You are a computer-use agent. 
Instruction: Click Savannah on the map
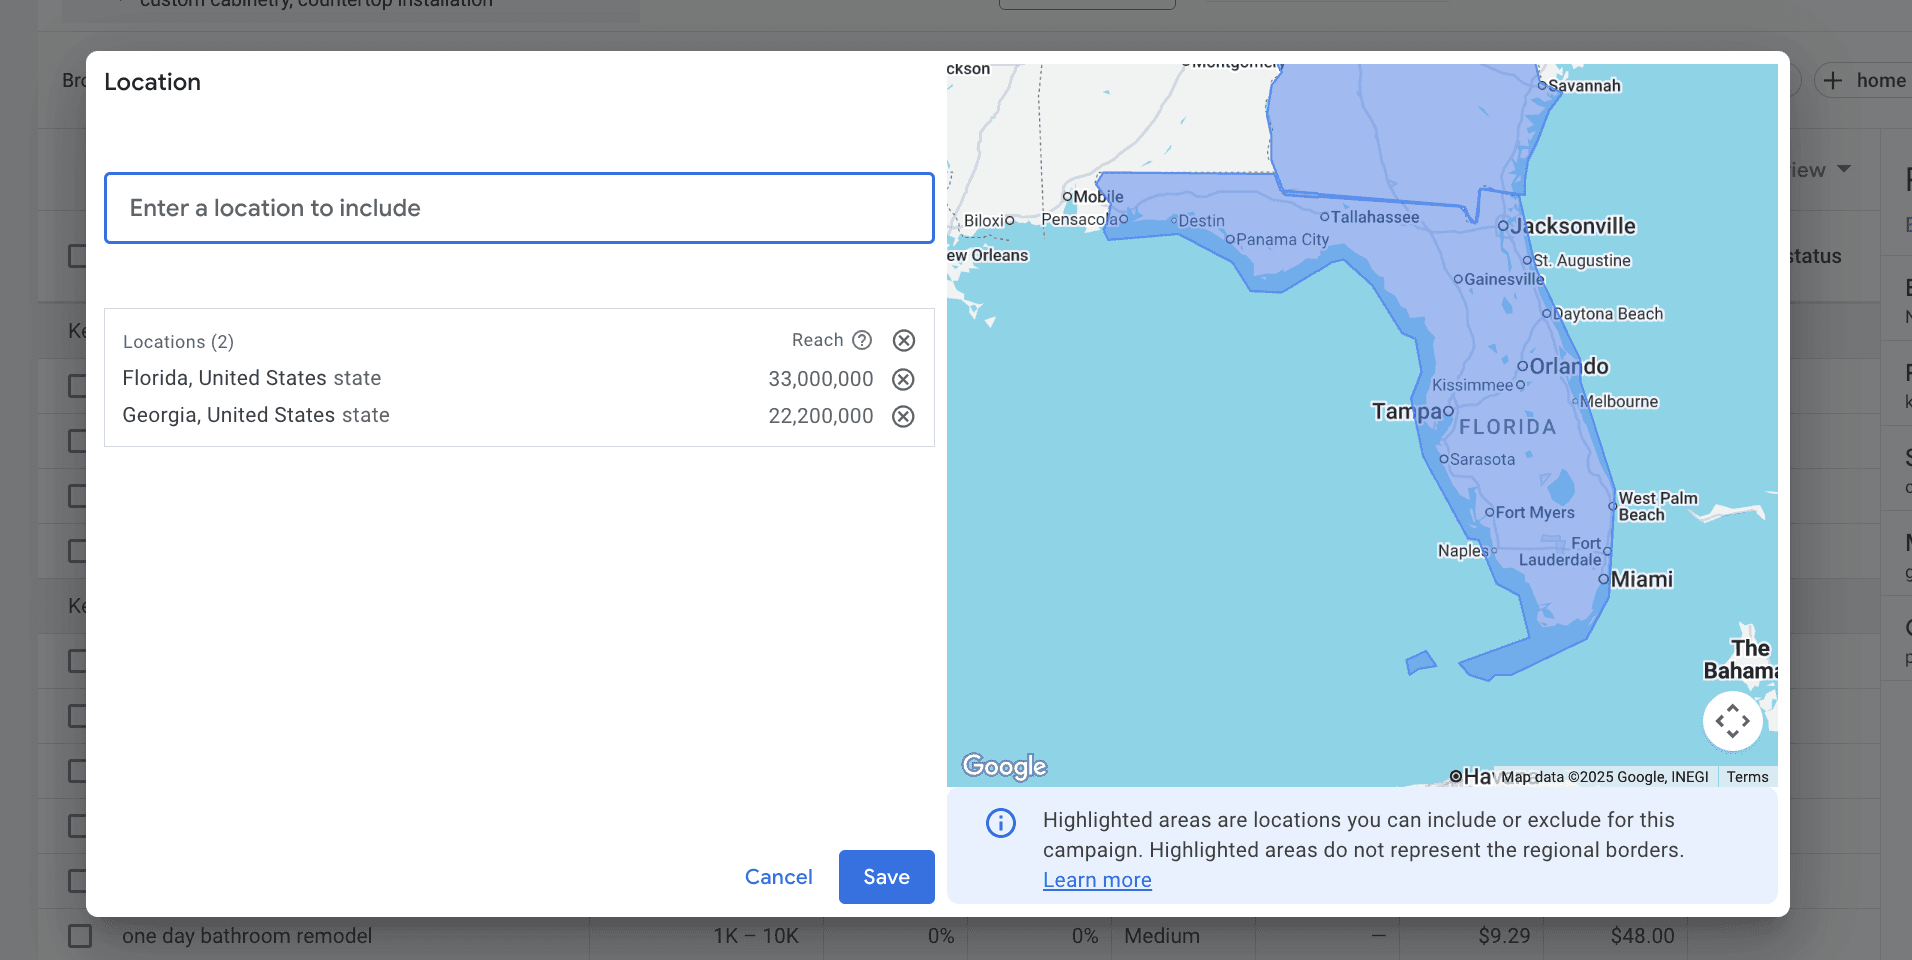click(1584, 86)
